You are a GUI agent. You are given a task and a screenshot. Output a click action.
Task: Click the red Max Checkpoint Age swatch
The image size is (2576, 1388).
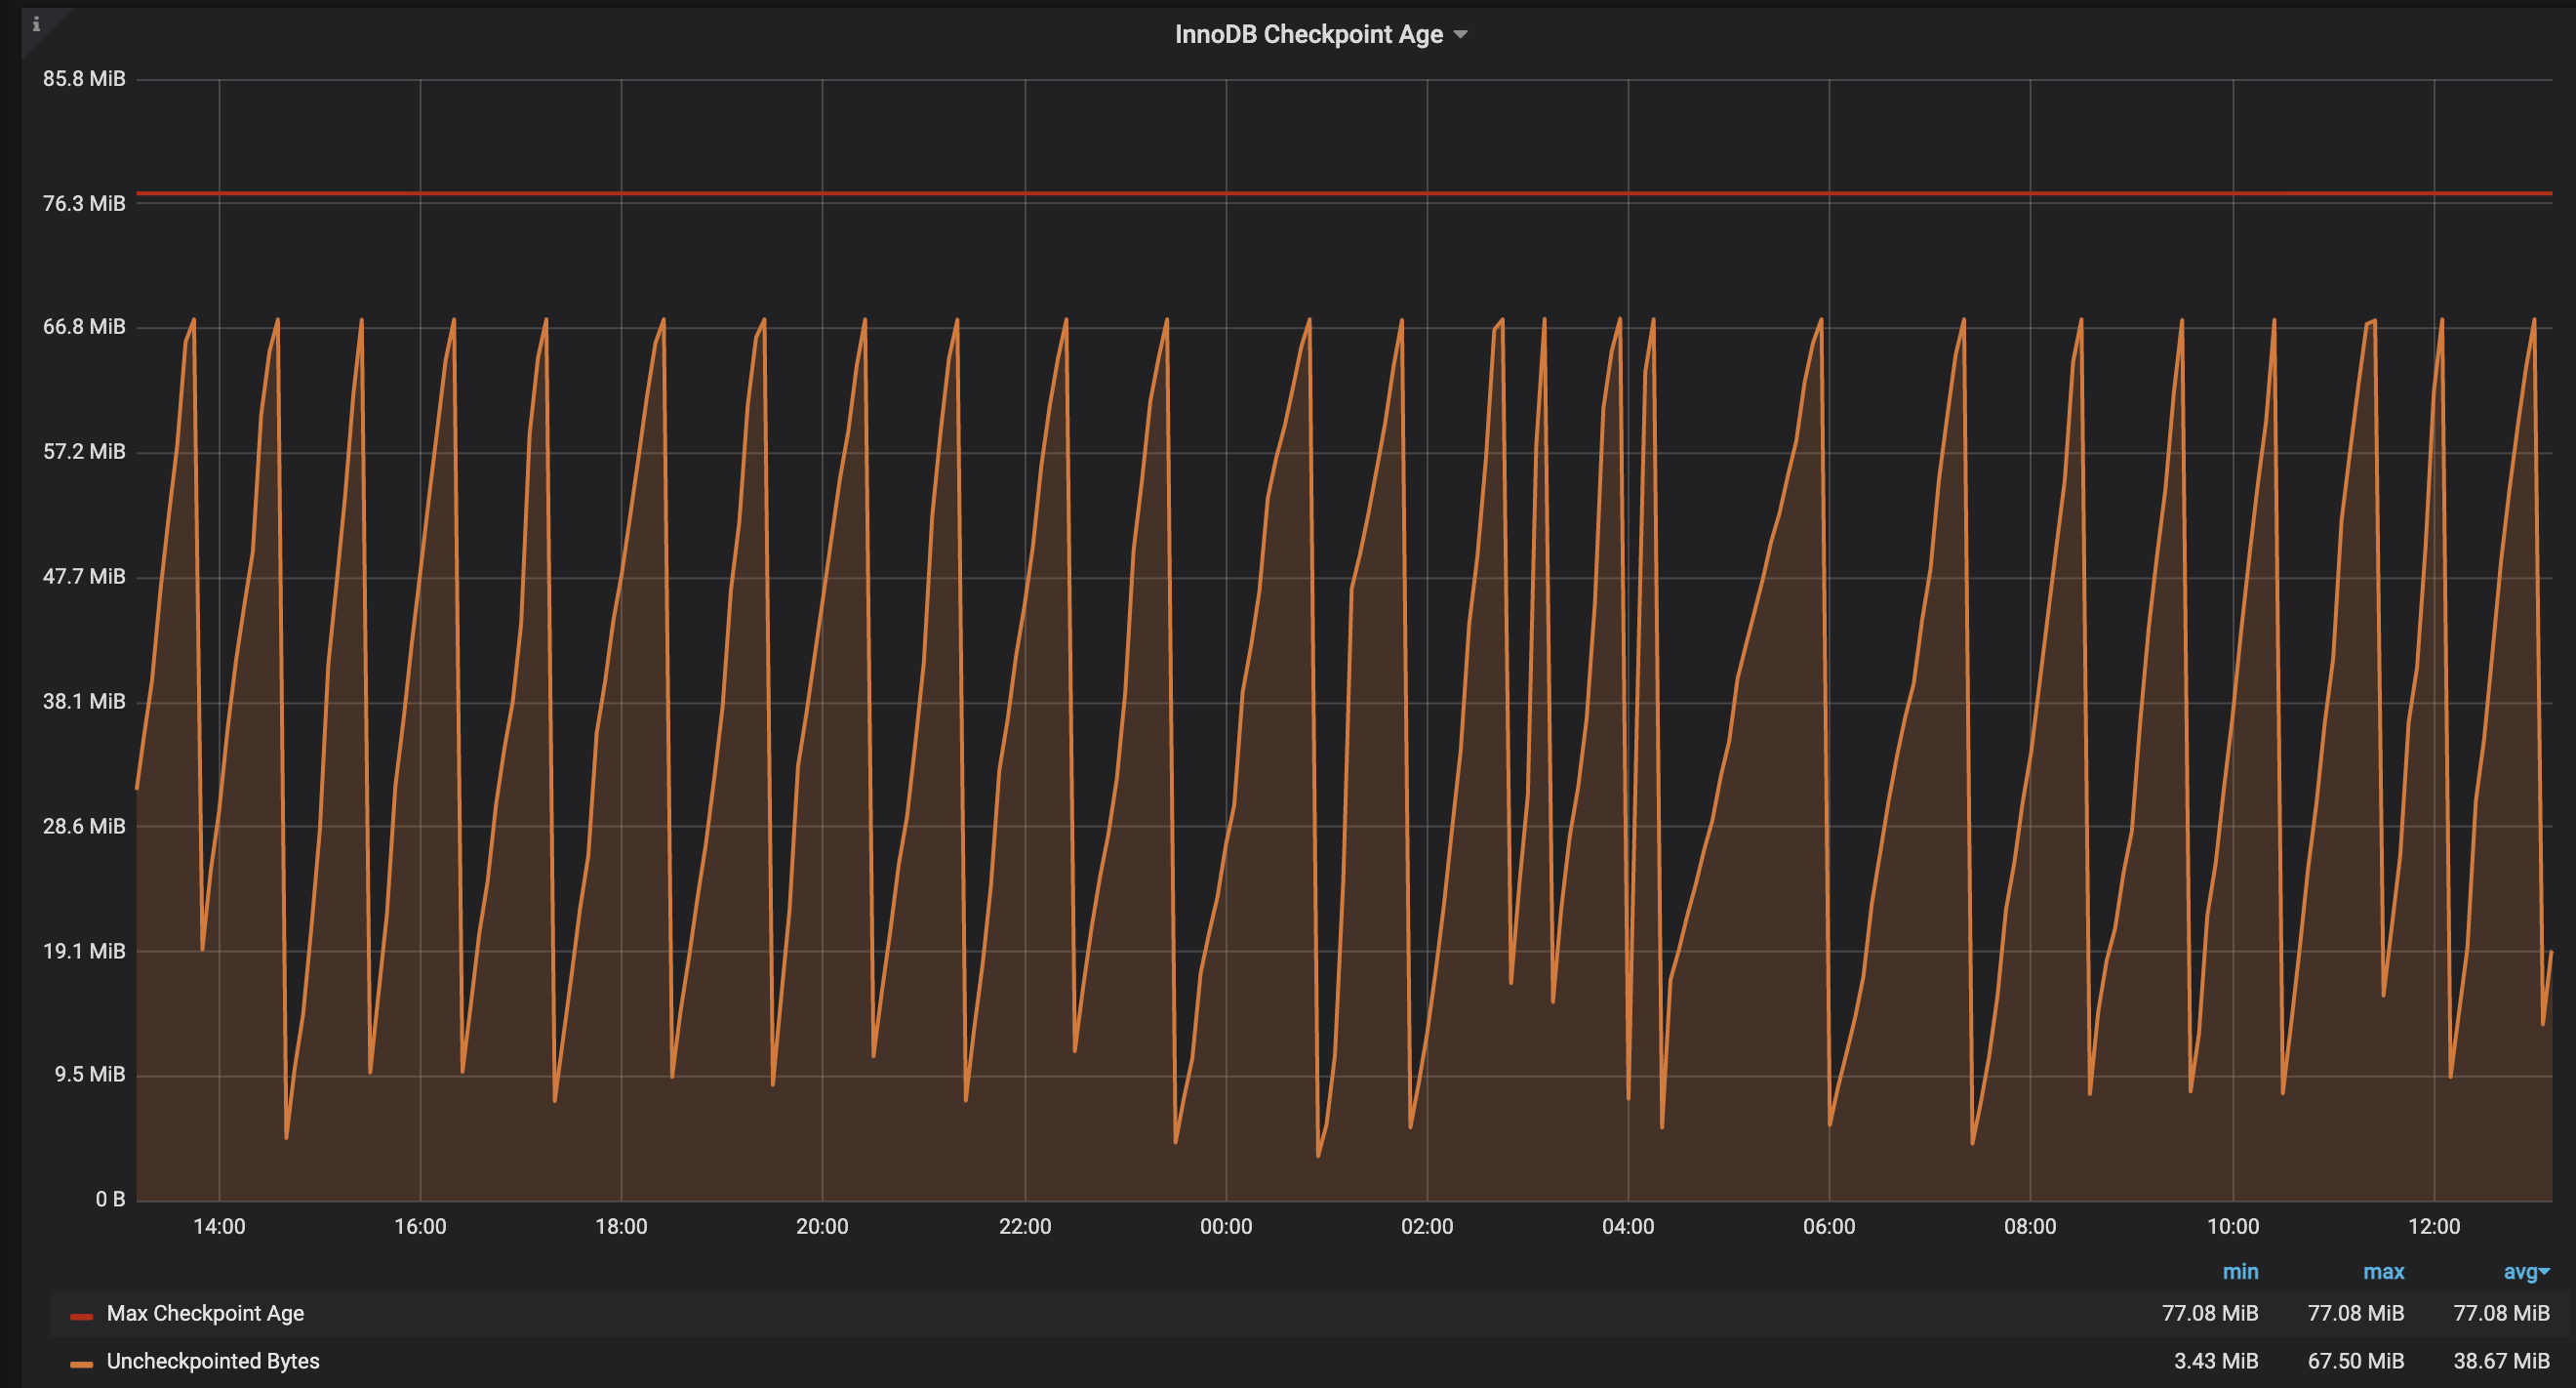coord(81,1316)
